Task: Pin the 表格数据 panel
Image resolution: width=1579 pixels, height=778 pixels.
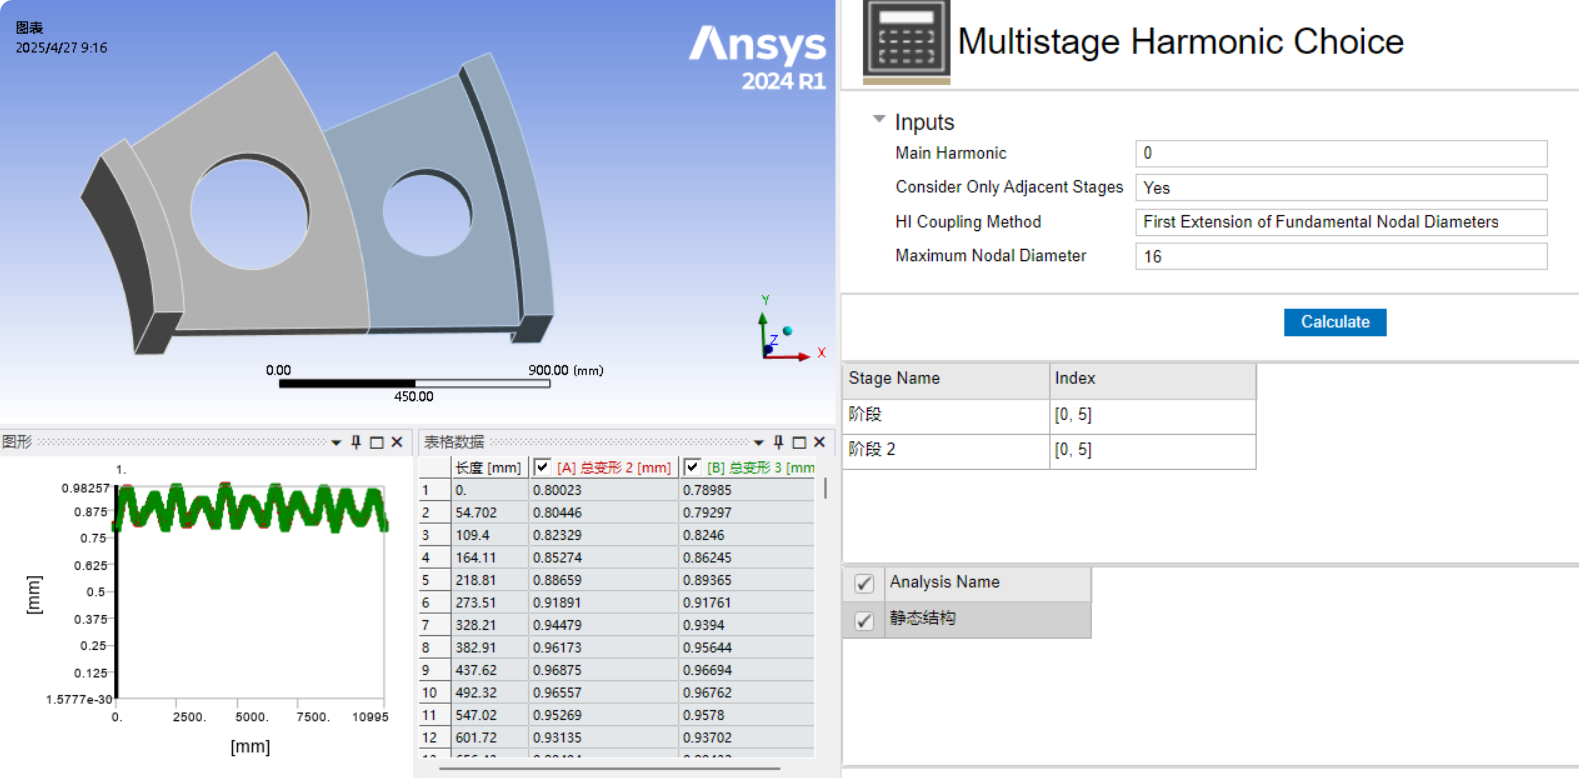Action: pos(779,442)
